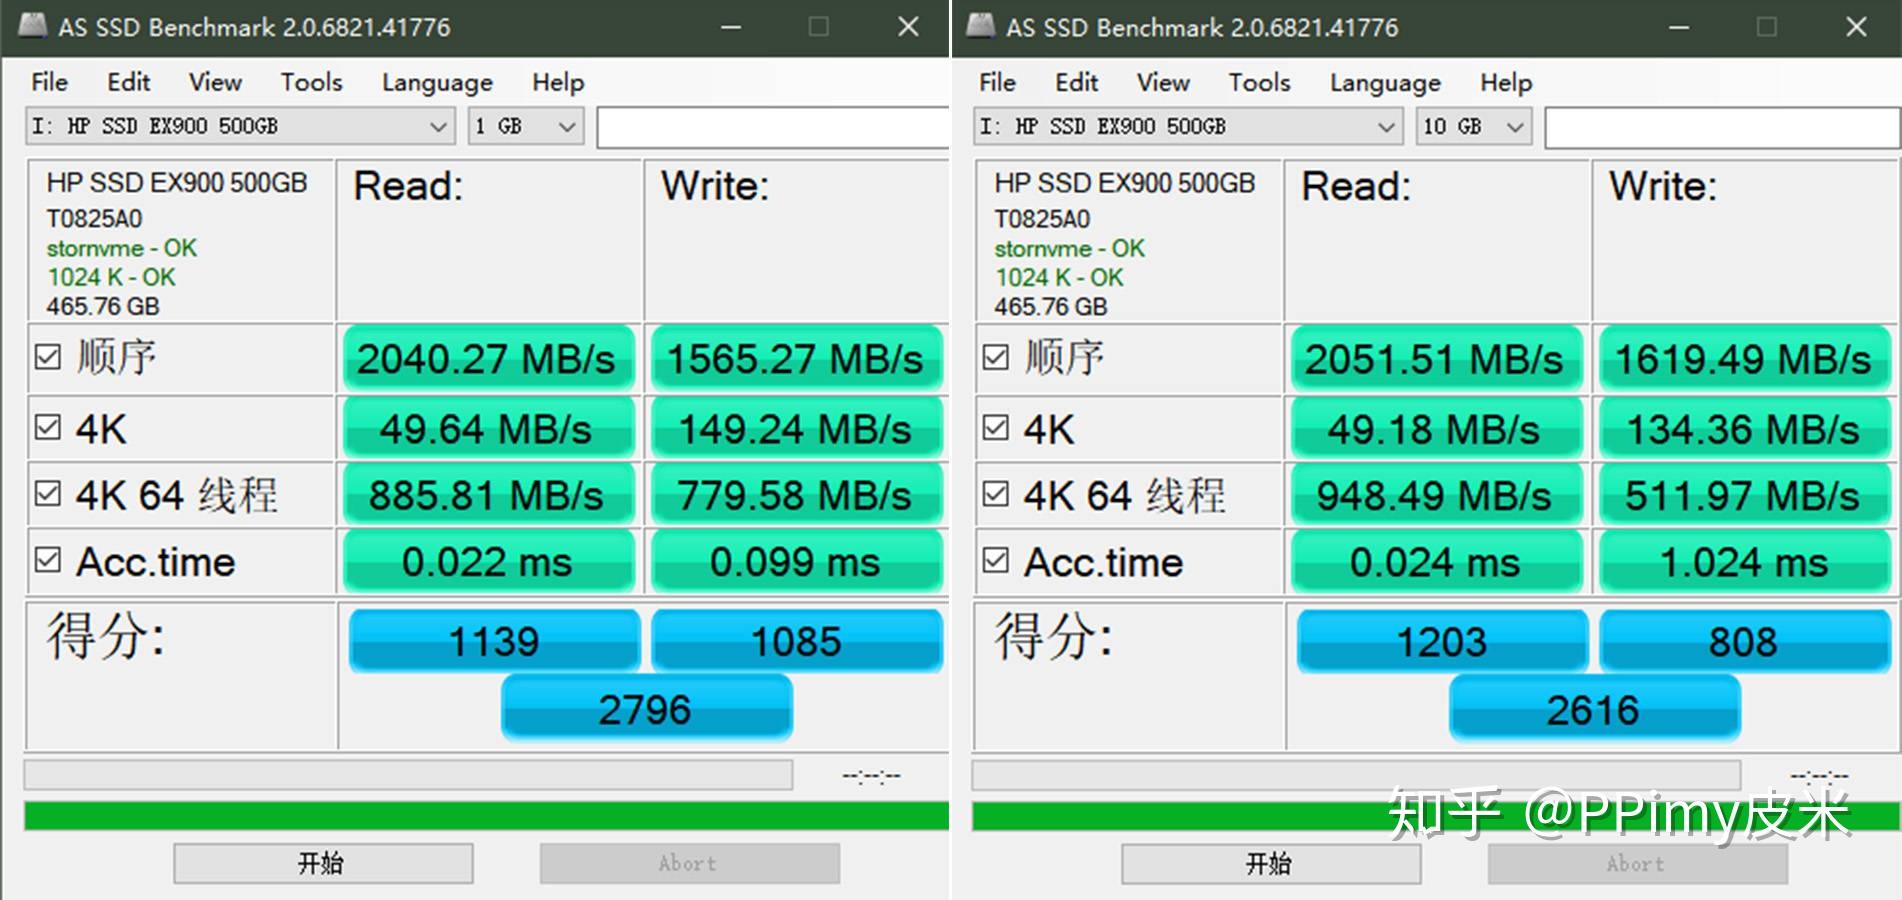
Task: Open the View menu in right window
Action: pos(1162,82)
